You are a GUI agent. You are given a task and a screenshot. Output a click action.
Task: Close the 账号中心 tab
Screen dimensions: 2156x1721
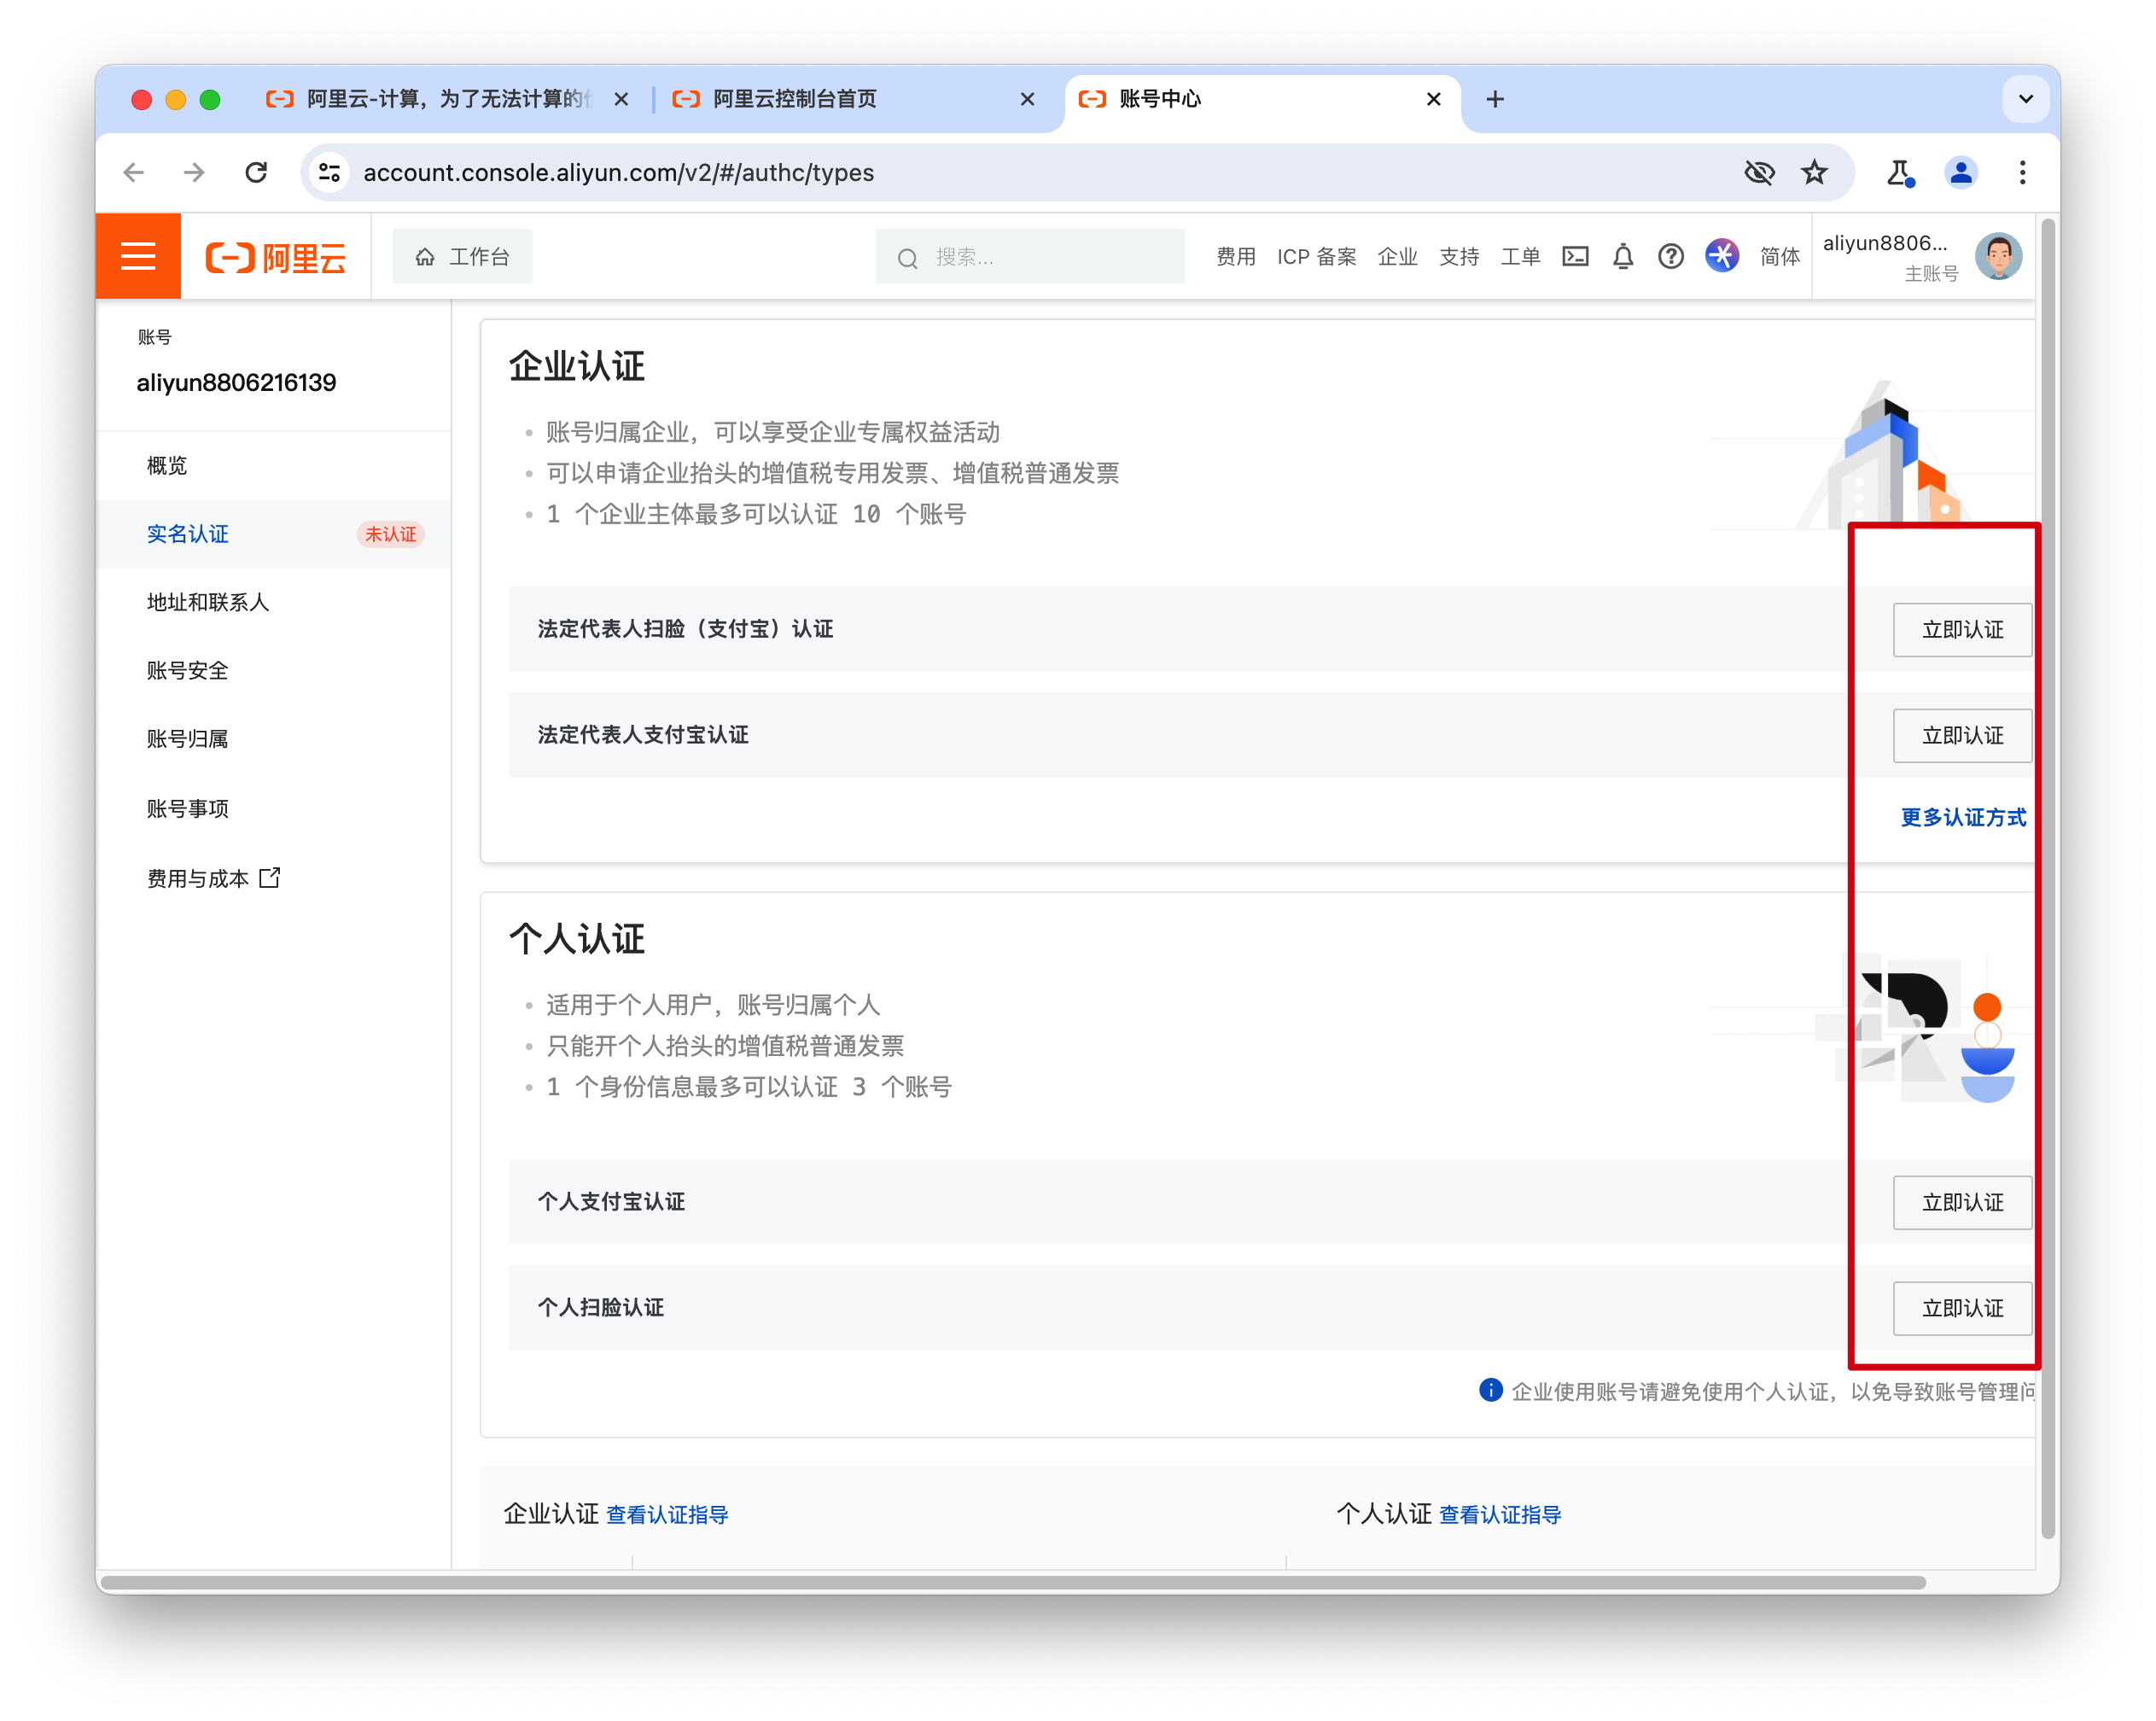click(x=1433, y=99)
